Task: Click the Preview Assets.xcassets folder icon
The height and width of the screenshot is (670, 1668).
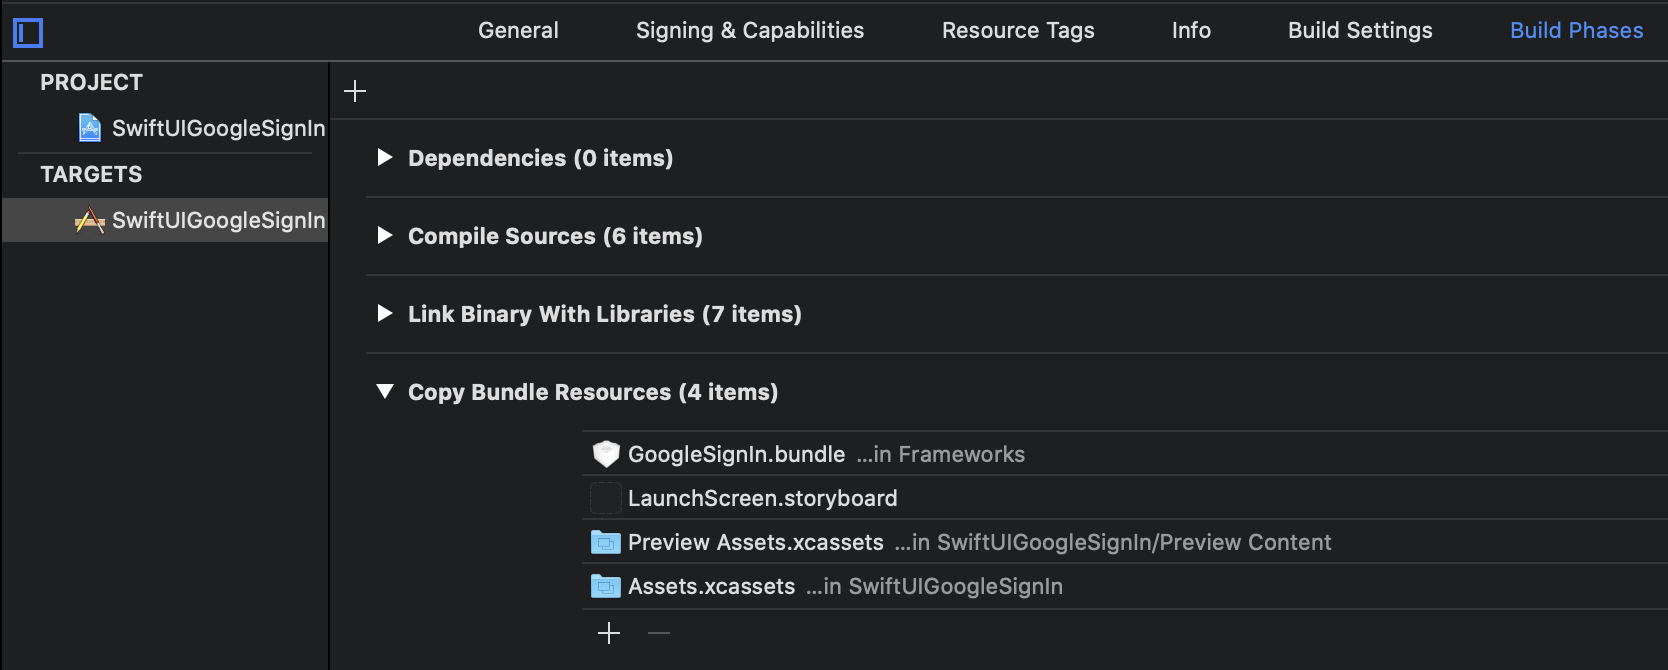Action: [605, 542]
